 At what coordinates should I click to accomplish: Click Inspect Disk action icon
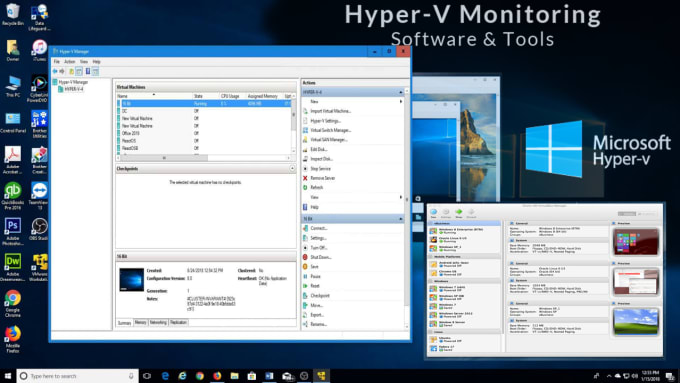305,159
